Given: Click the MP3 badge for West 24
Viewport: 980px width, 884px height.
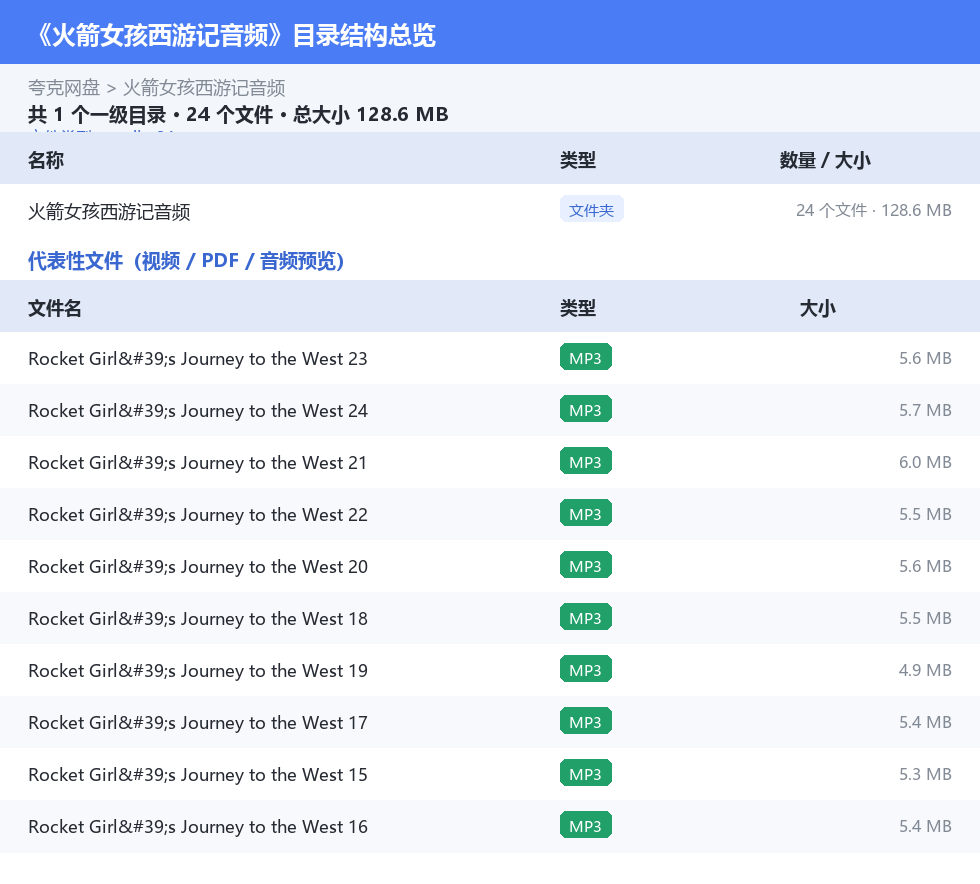Looking at the screenshot, I should pyautogui.click(x=586, y=409).
